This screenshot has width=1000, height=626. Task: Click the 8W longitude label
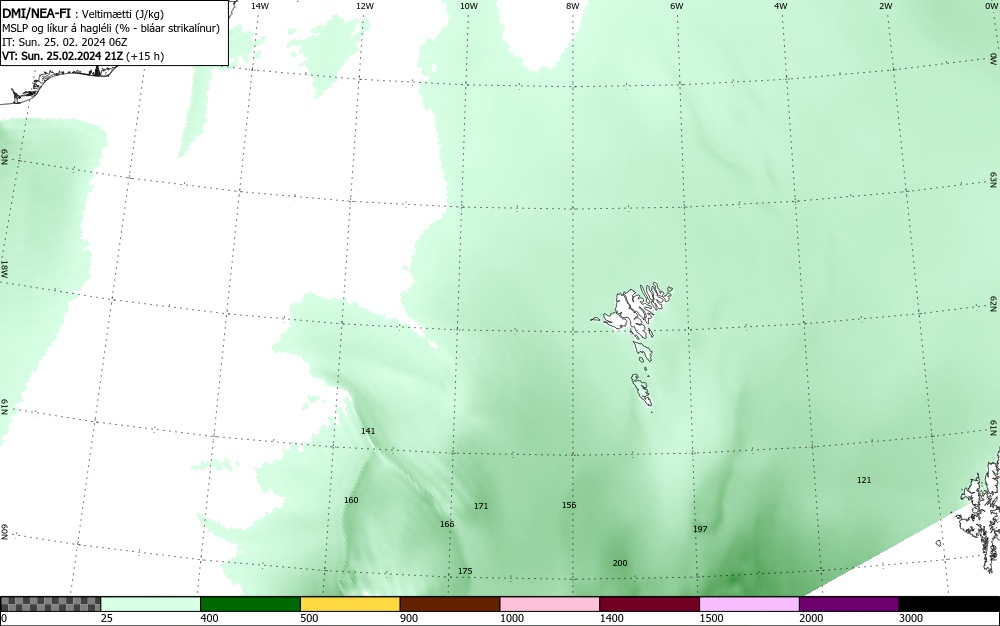573,6
